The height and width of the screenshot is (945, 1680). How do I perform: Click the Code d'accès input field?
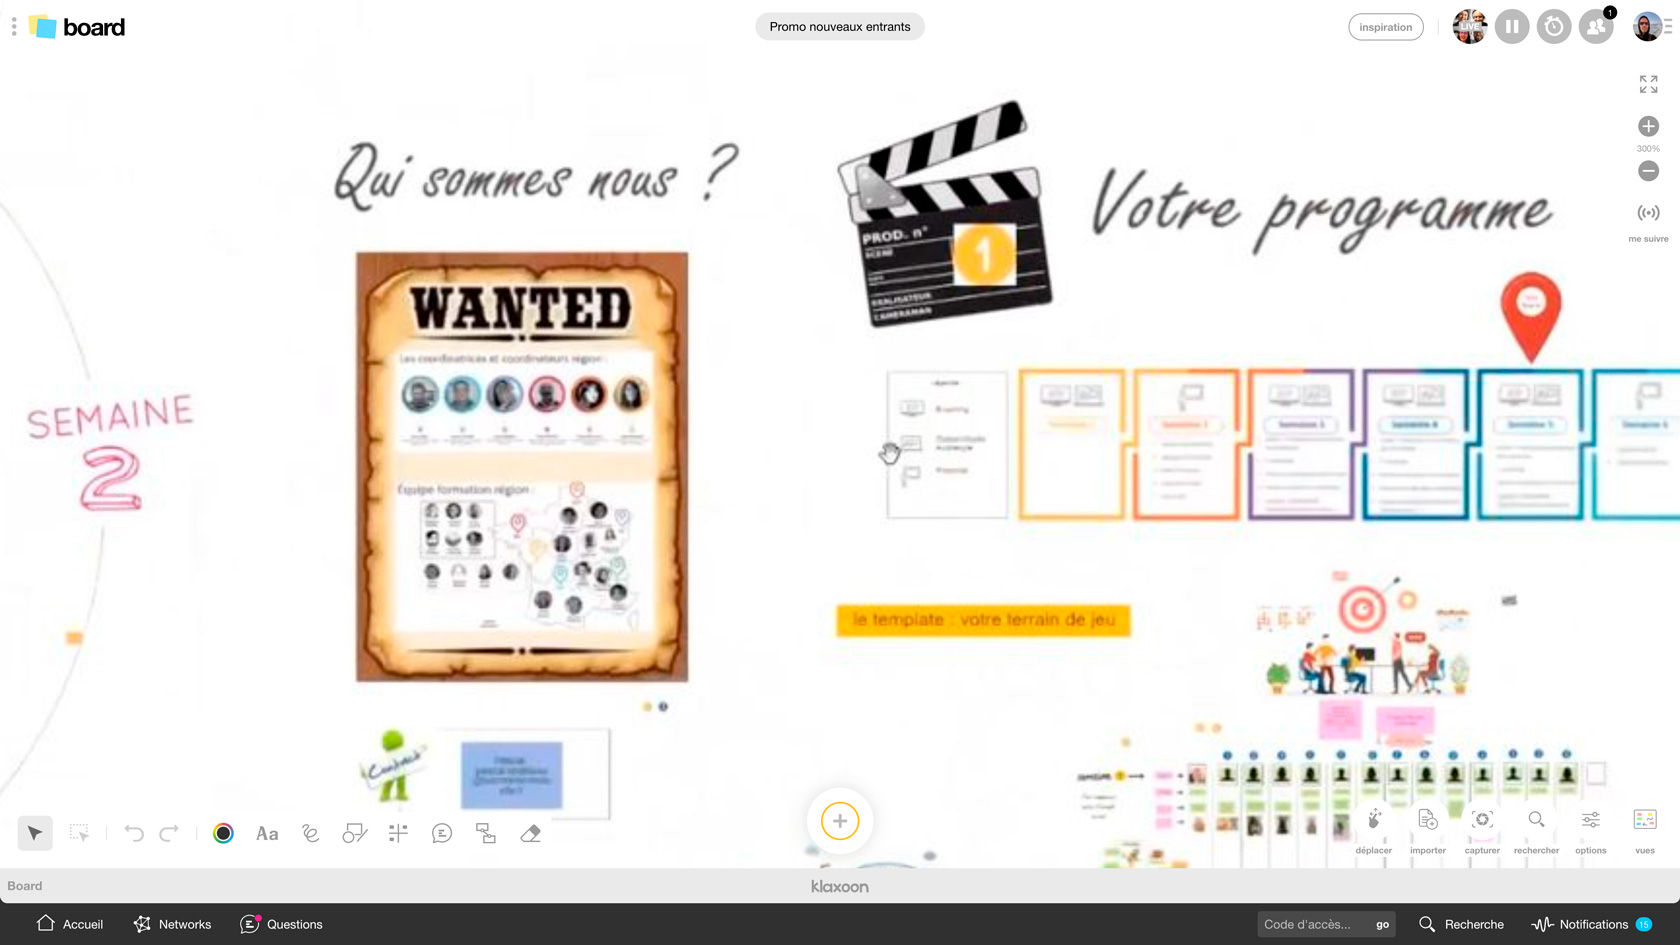[1312, 924]
